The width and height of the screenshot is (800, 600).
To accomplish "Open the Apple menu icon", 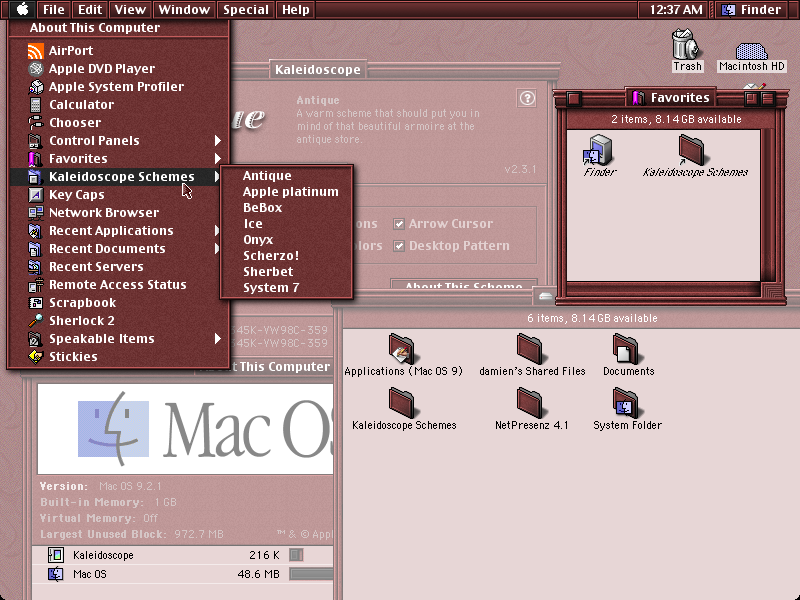I will (x=22, y=9).
